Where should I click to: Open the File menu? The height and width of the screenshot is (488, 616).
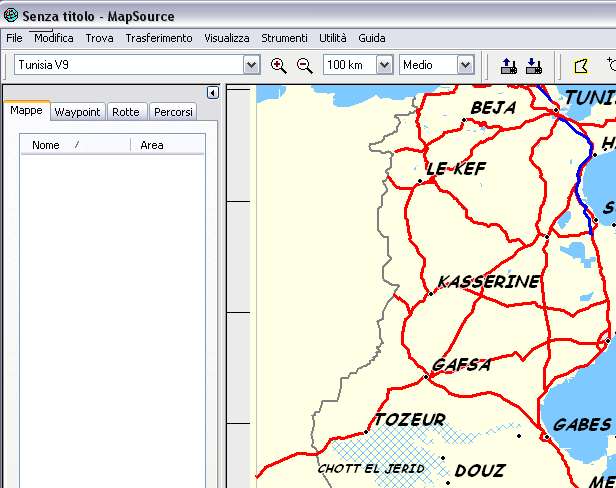tap(14, 38)
